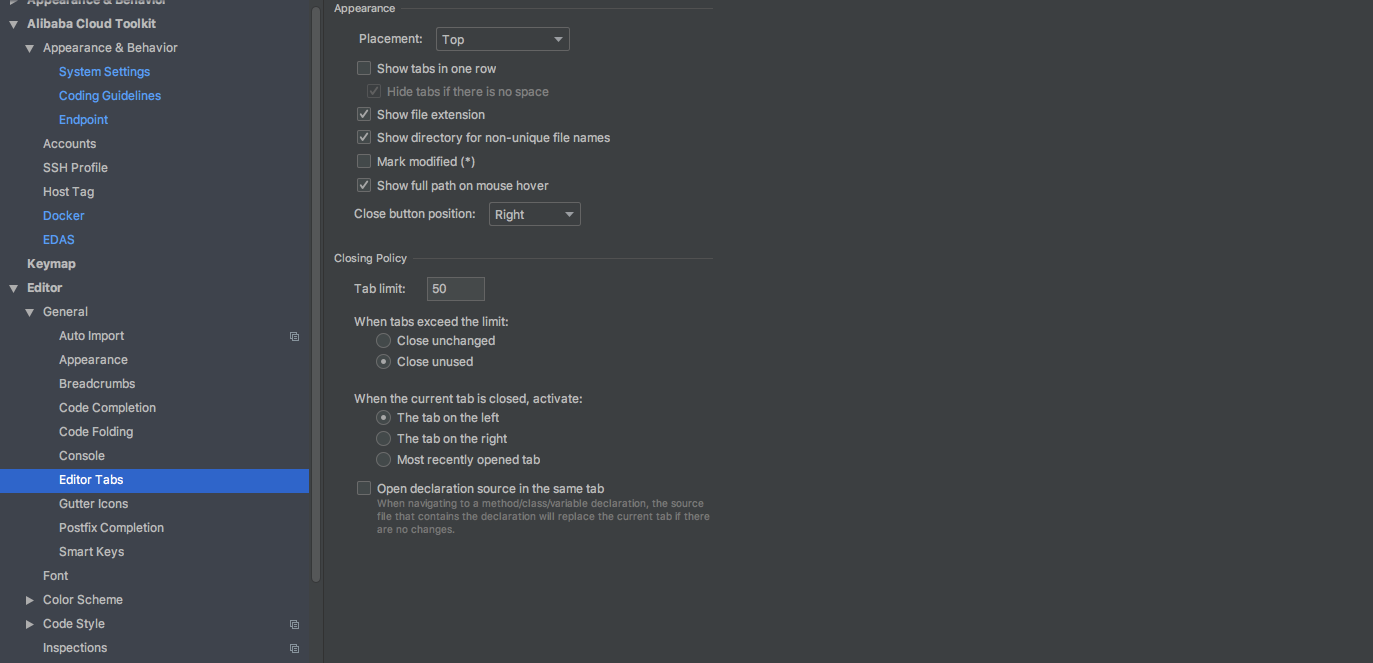Open the Close button position dropdown
Viewport: 1373px width, 663px height.
535,215
